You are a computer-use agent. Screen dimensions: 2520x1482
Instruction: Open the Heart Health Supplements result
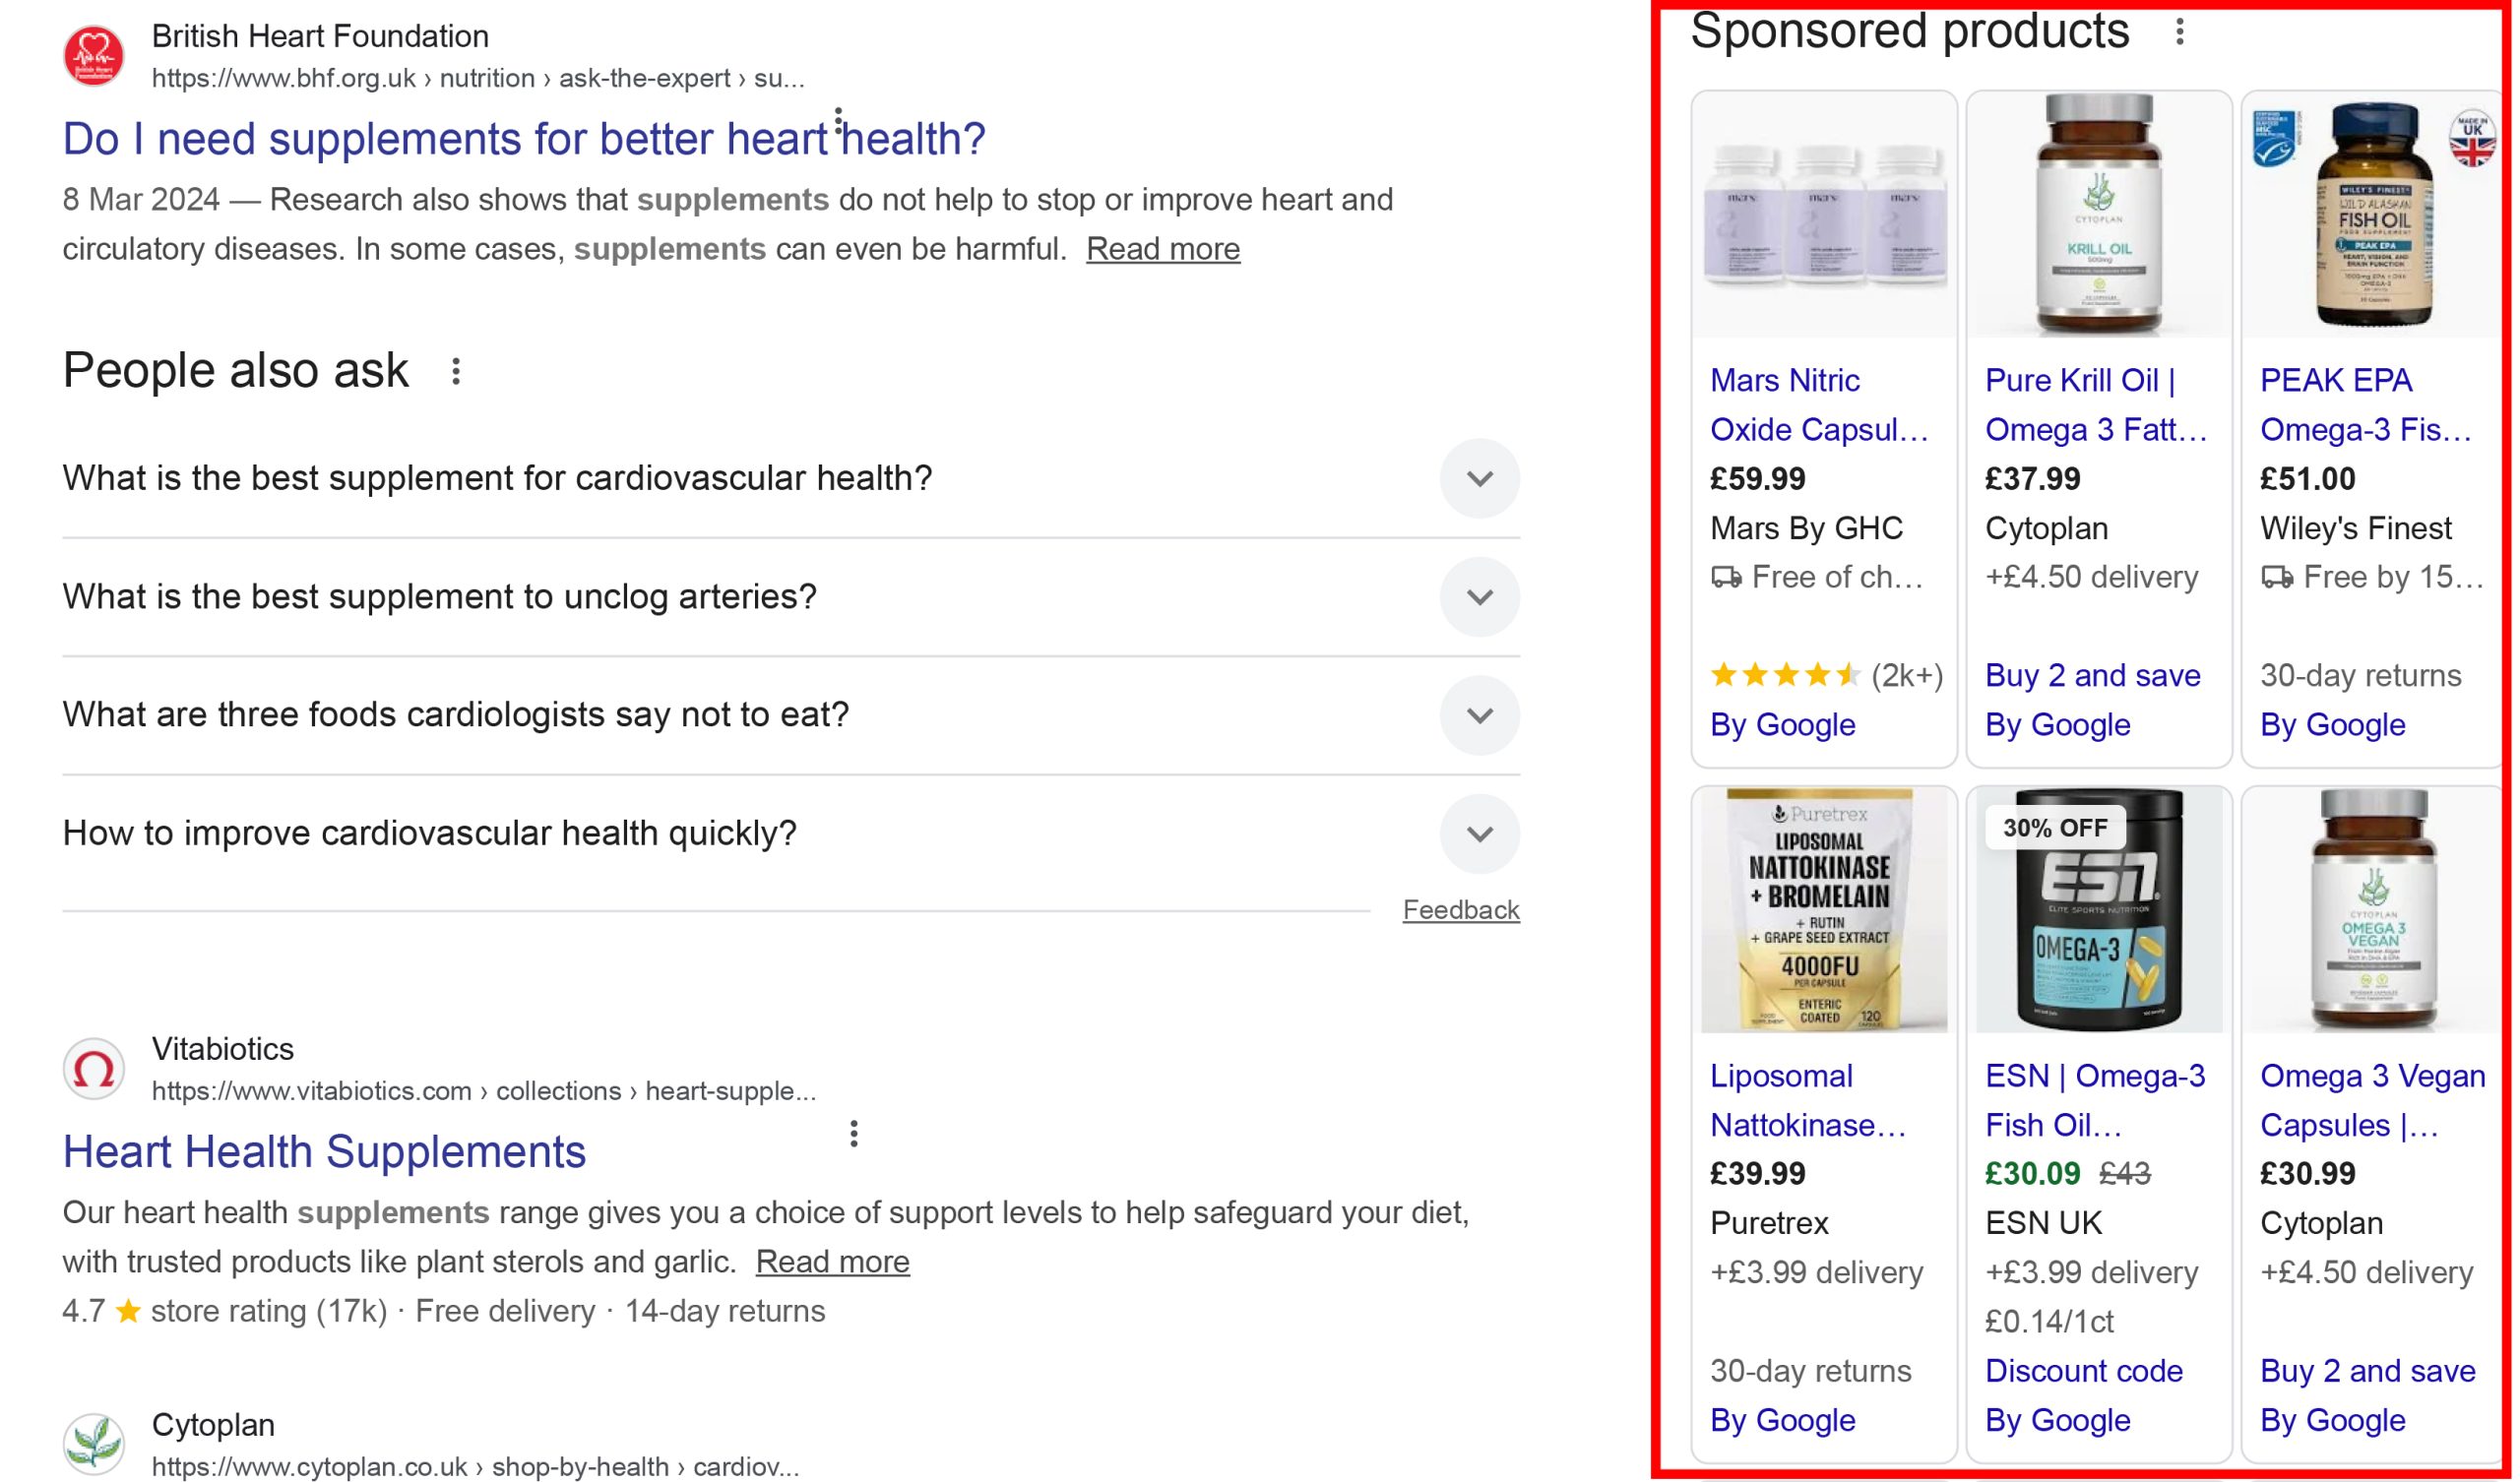pyautogui.click(x=323, y=1151)
